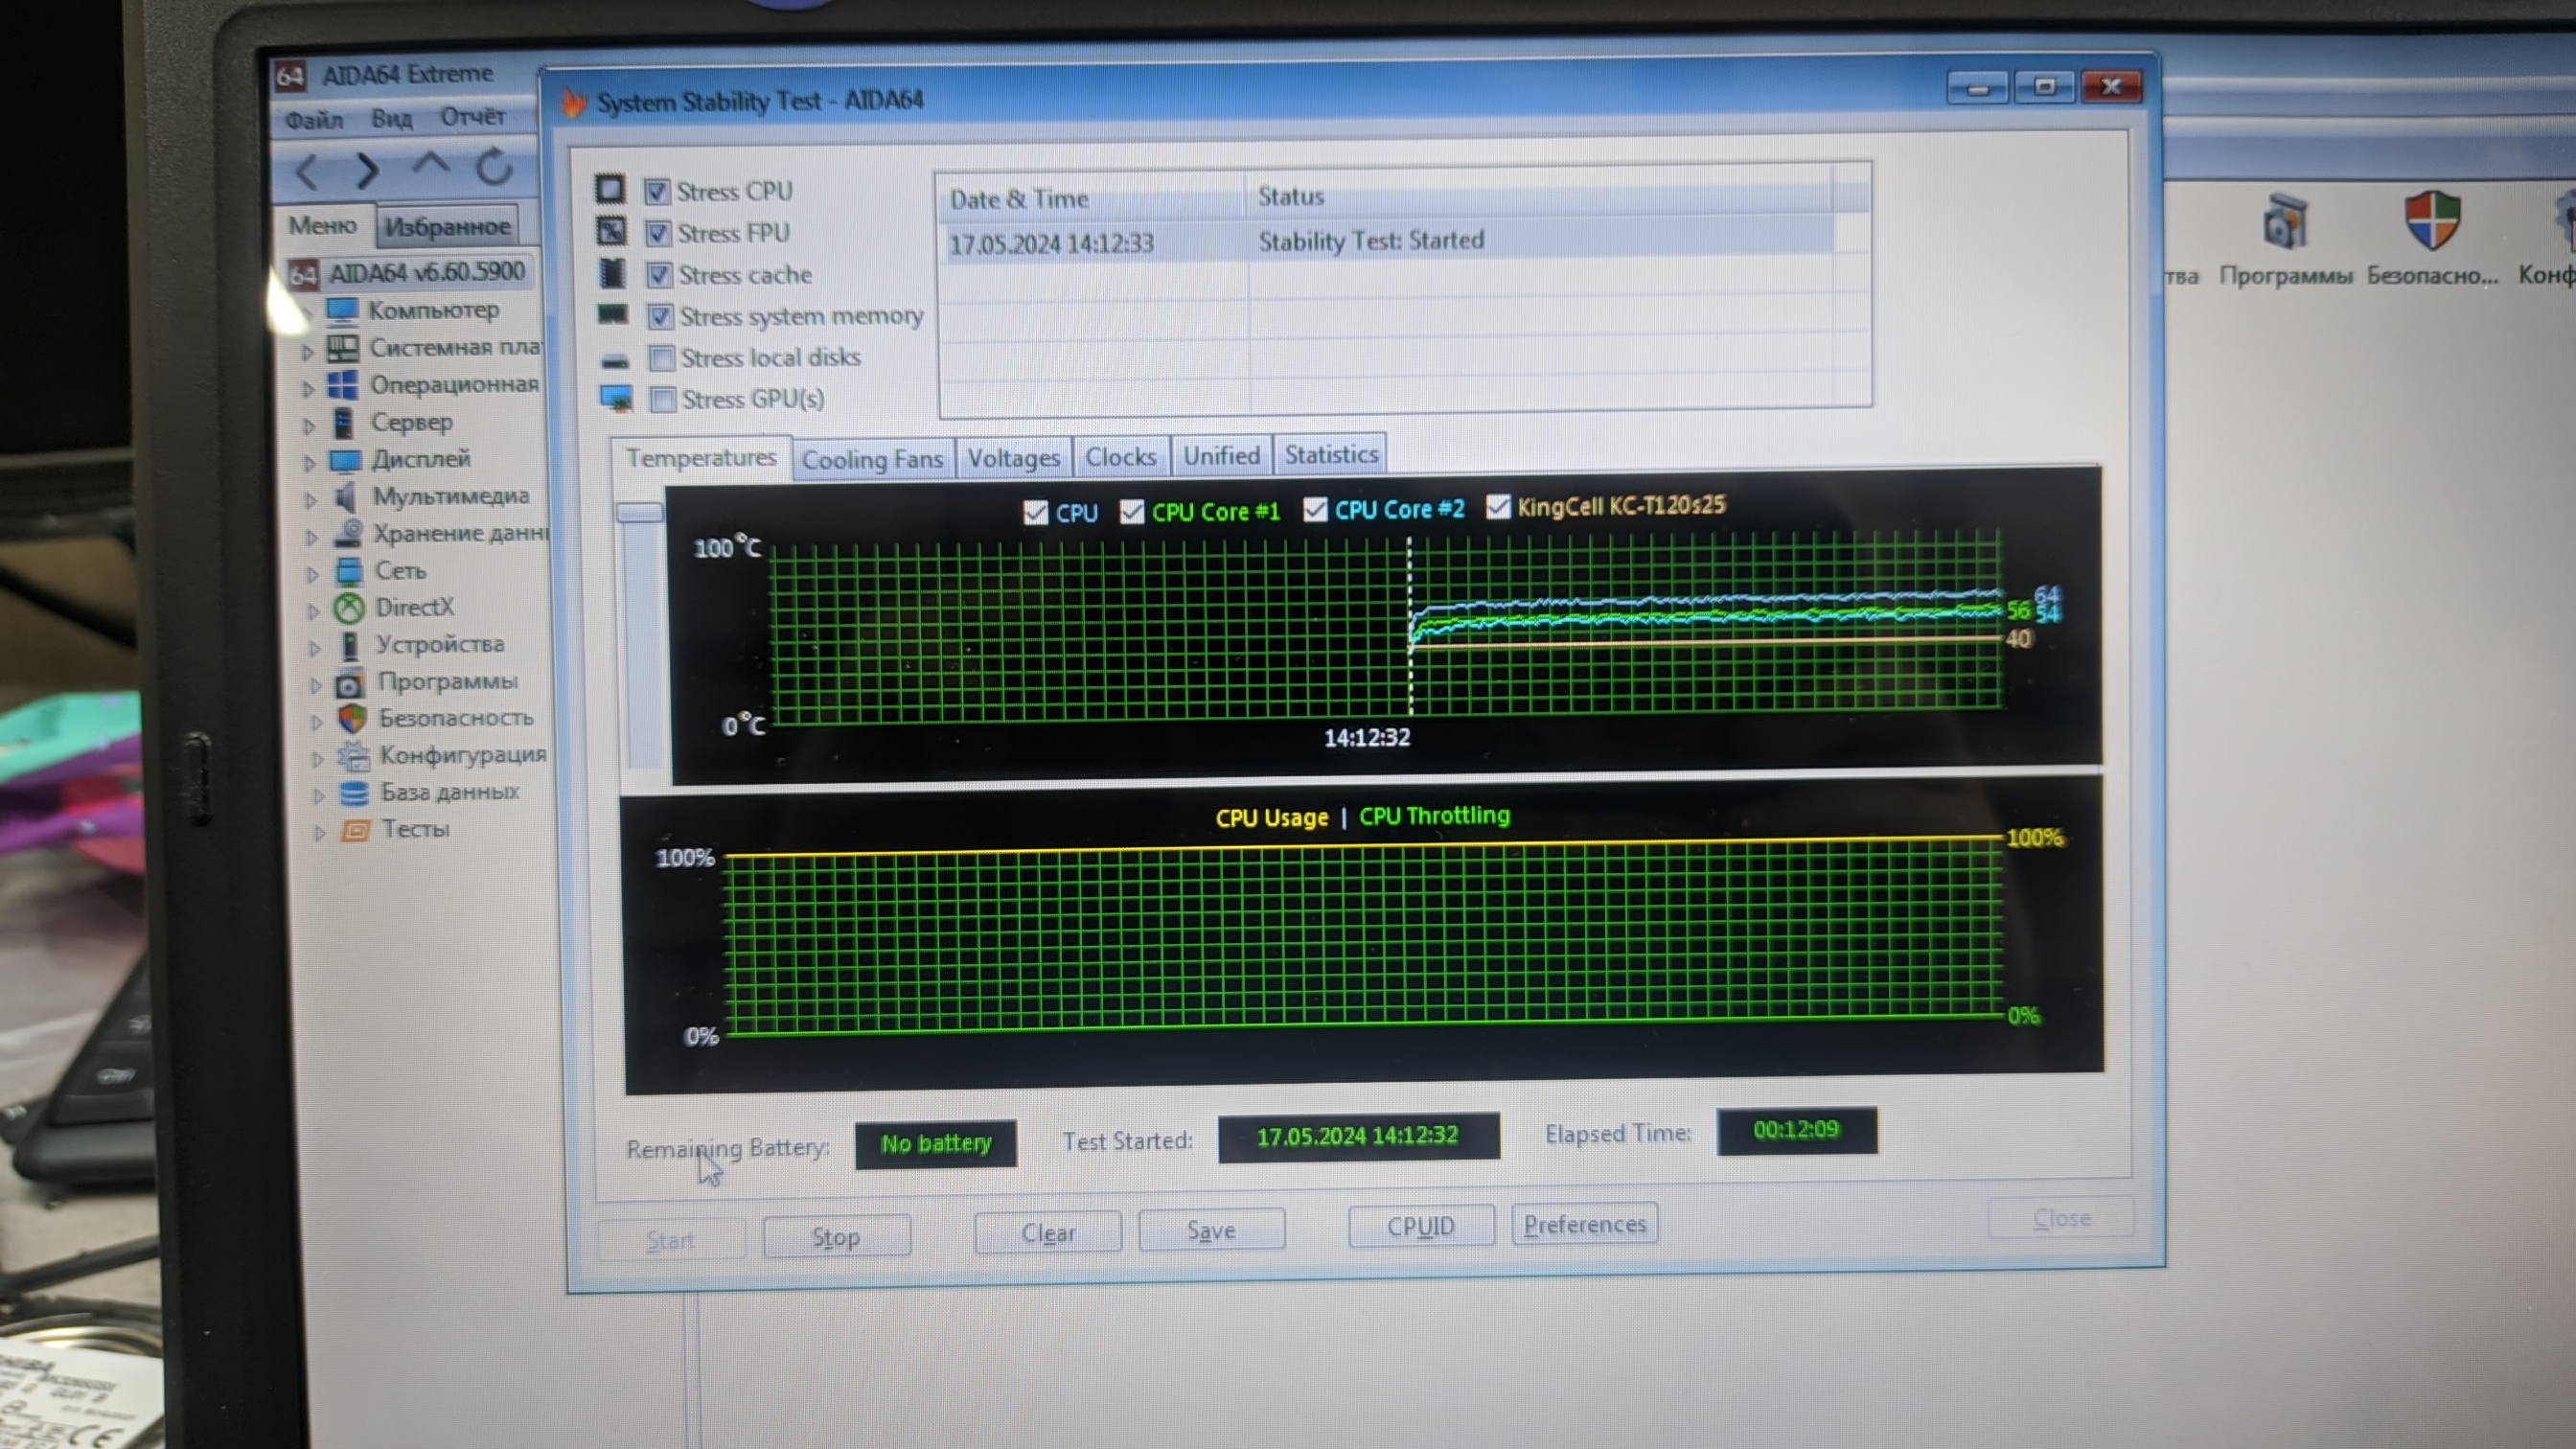Select the Сеть network icon

pos(349,571)
